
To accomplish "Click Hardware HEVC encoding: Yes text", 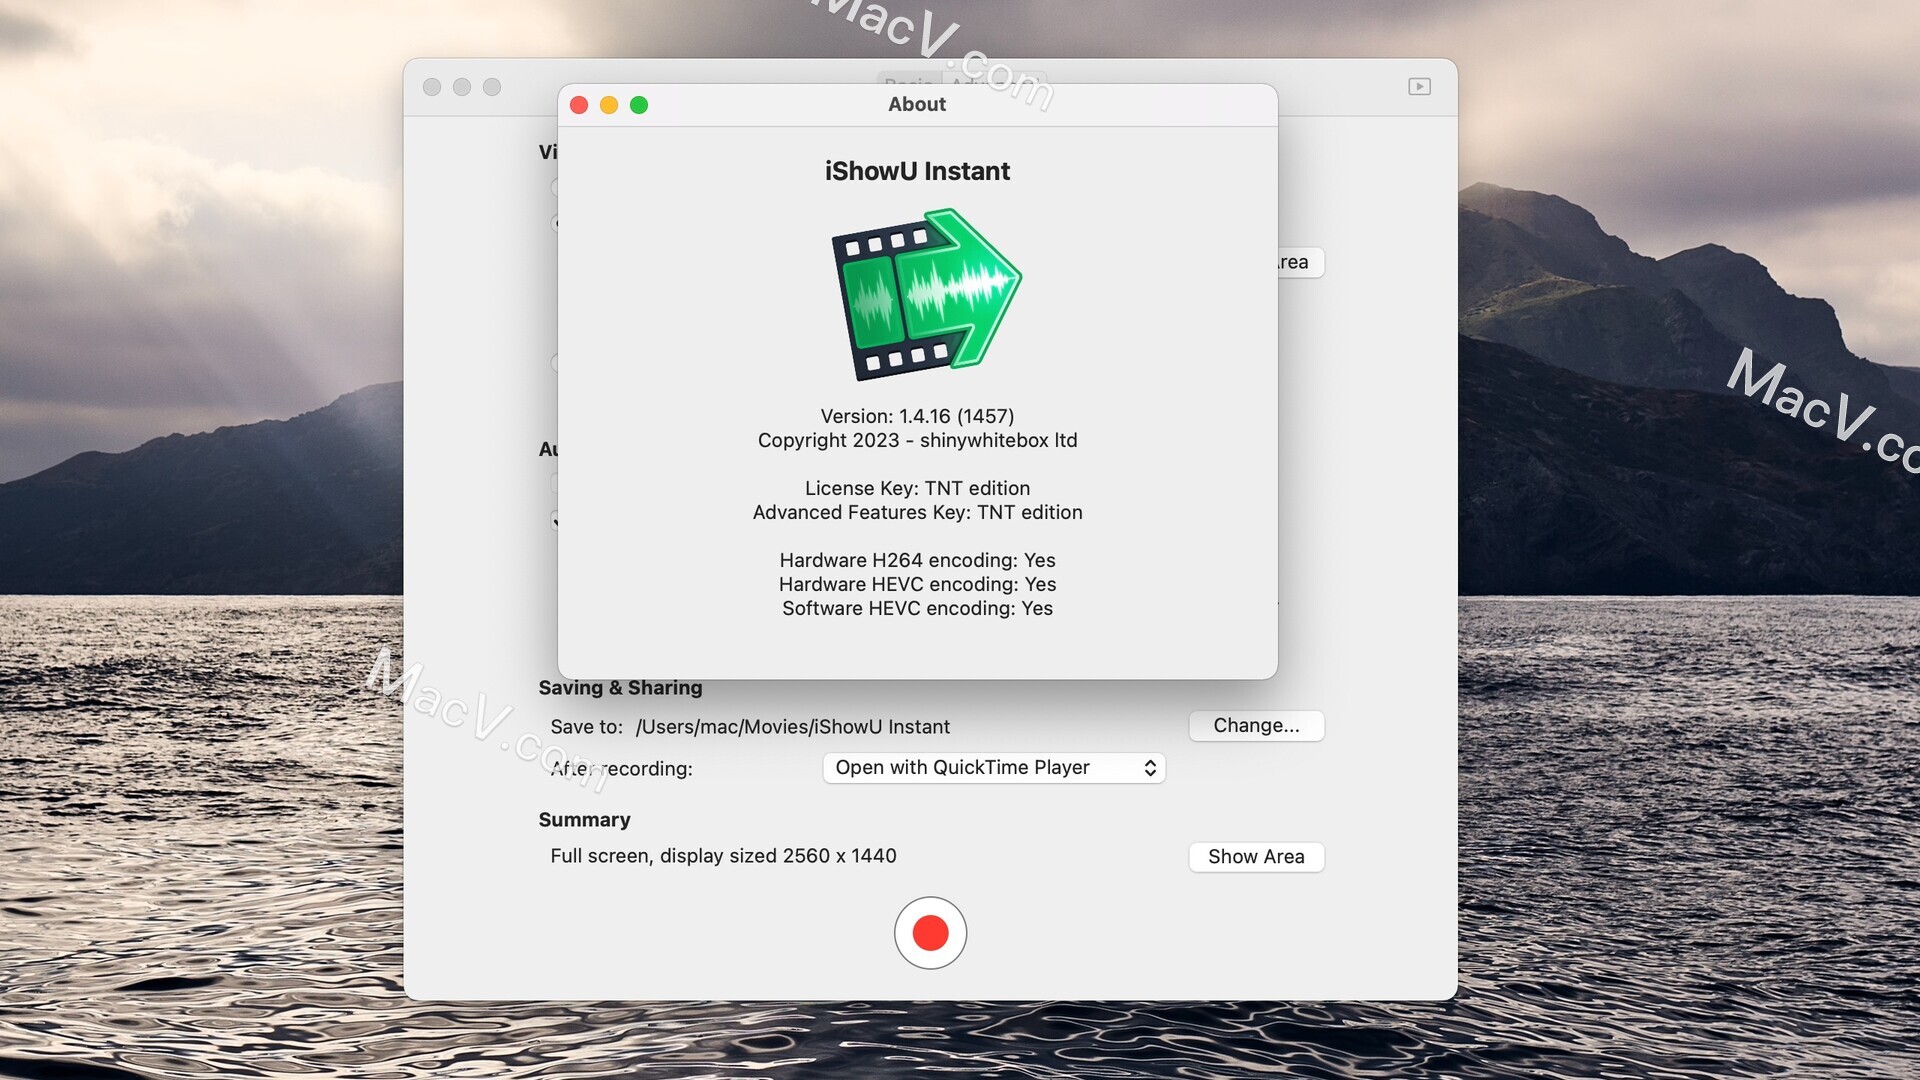I will pos(917,584).
